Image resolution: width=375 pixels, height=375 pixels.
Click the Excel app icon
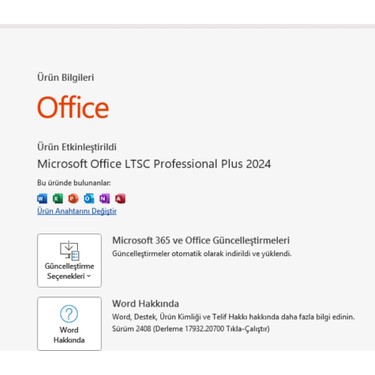(x=58, y=199)
